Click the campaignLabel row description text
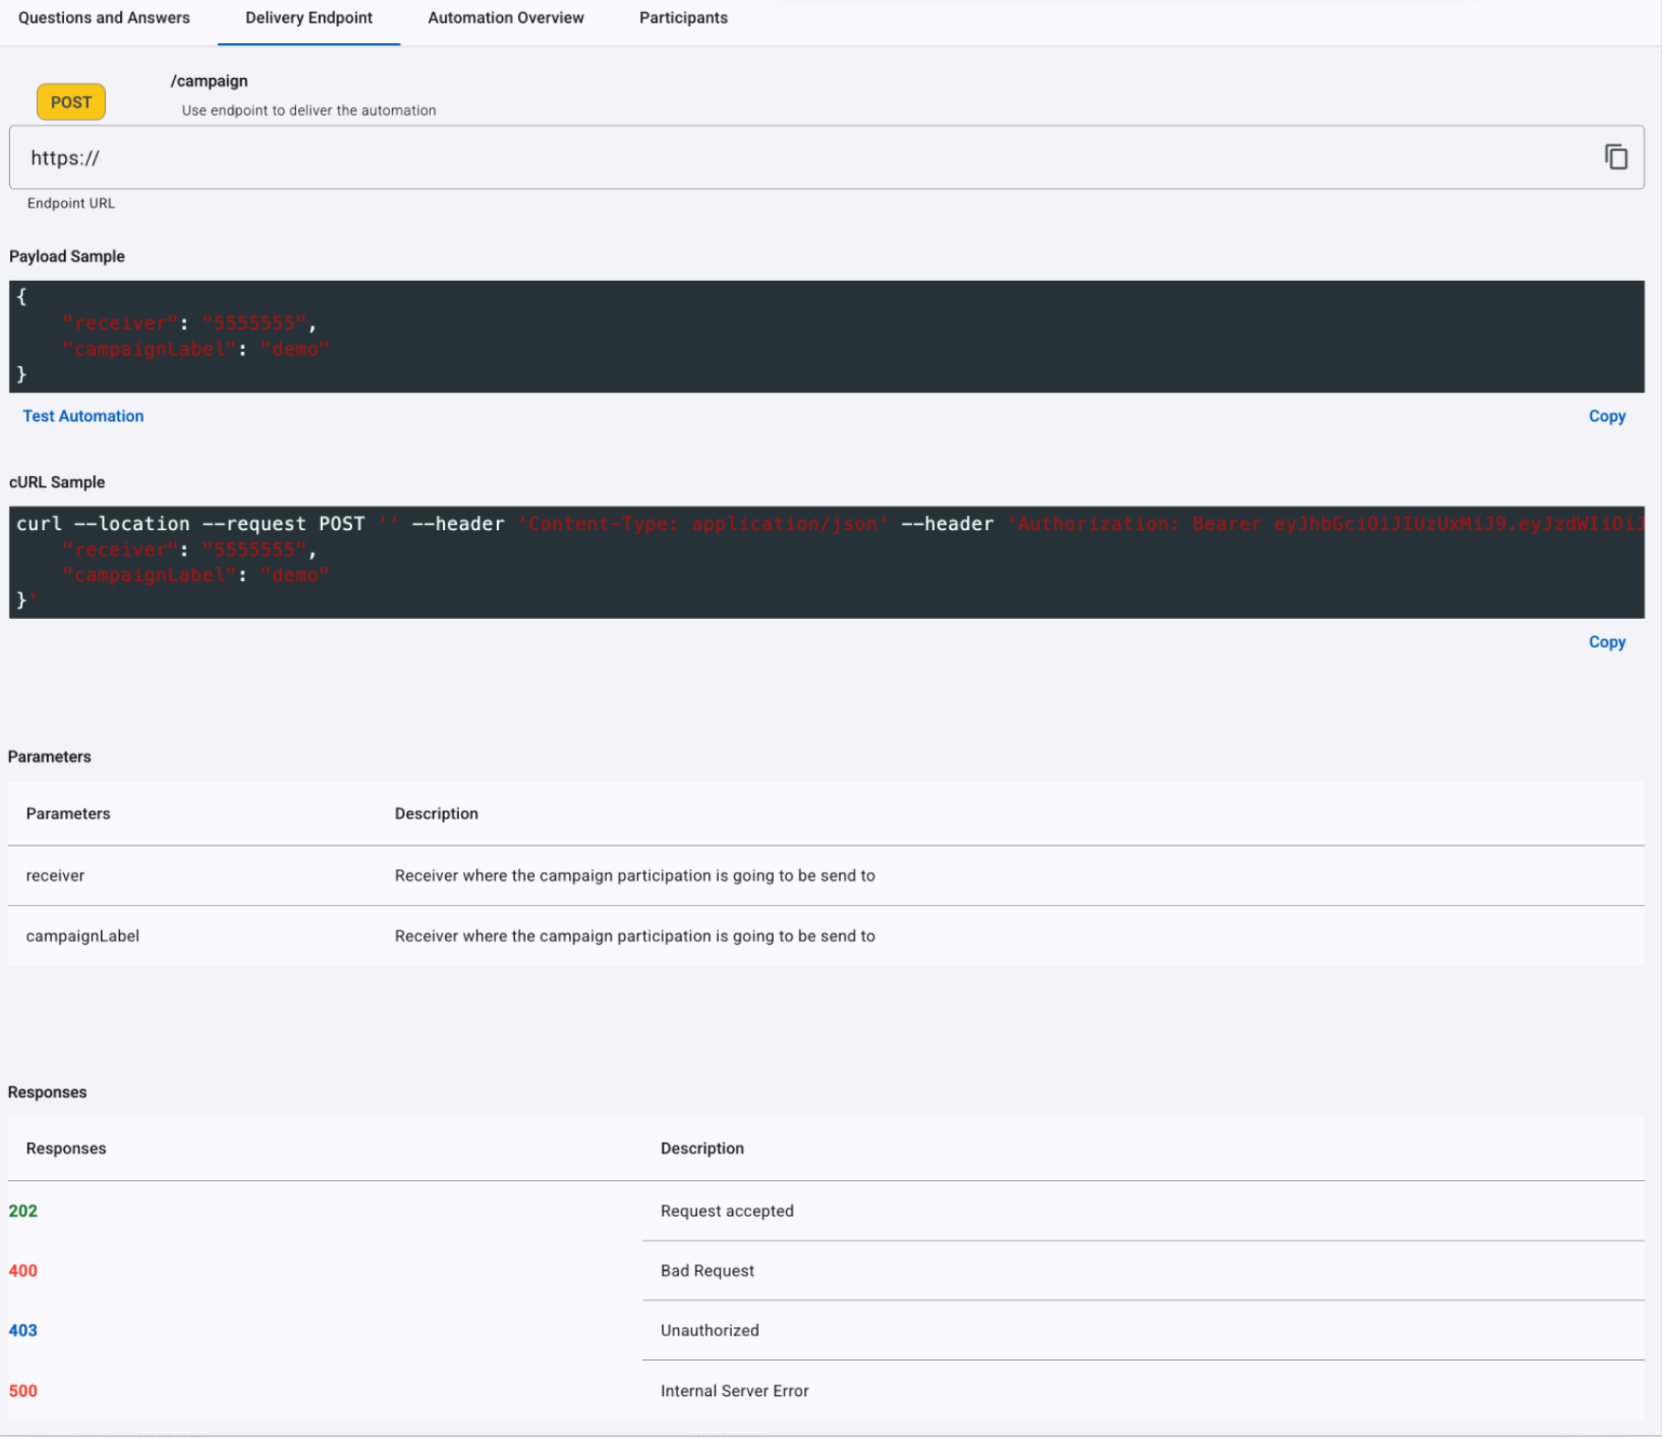The image size is (1662, 1438). (635, 936)
